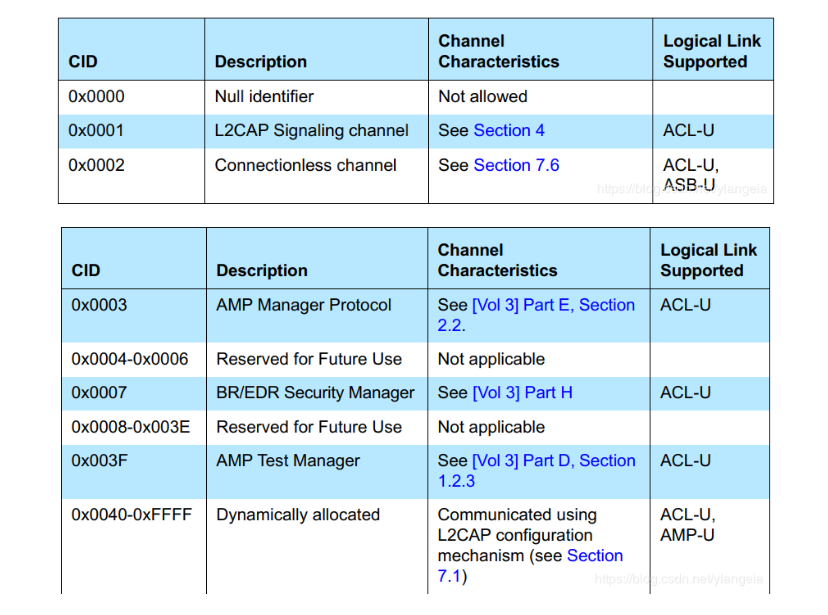Select the 0x003F CID cell

point(100,461)
